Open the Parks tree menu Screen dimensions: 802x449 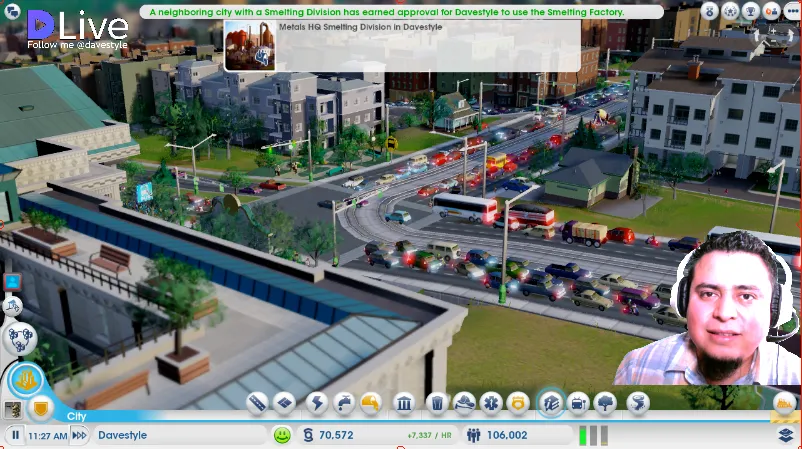(x=606, y=403)
